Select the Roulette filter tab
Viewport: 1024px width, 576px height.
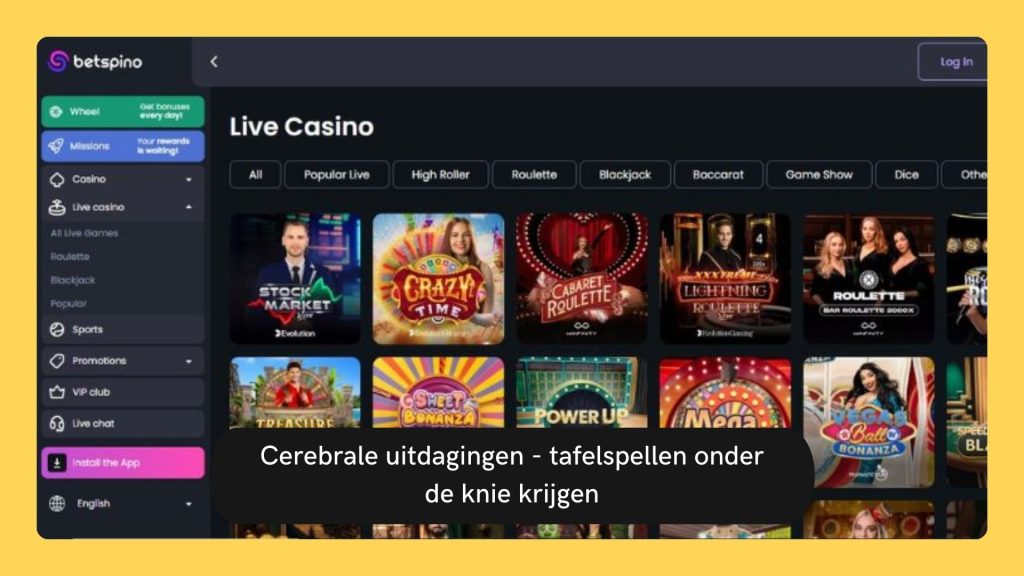(534, 174)
